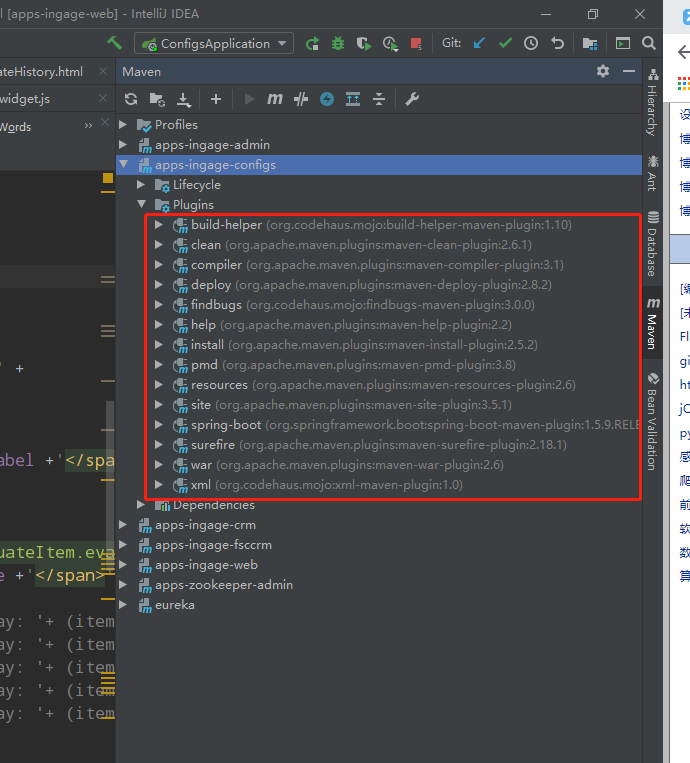This screenshot has width=690, height=763.
Task: Click the run anything window icon
Action: (x=622, y=43)
